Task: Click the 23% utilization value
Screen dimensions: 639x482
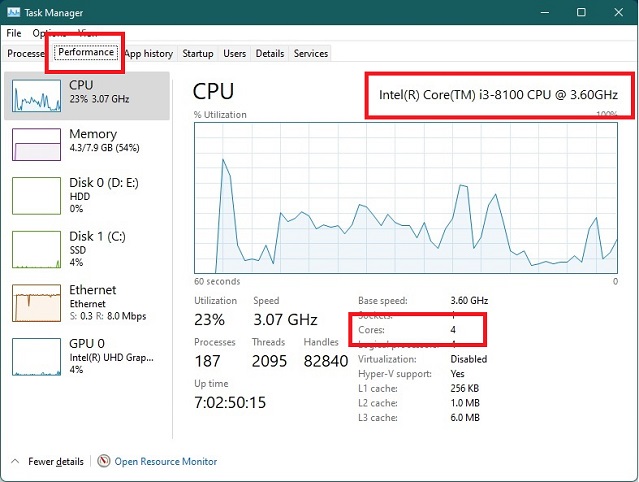Action: click(x=209, y=320)
